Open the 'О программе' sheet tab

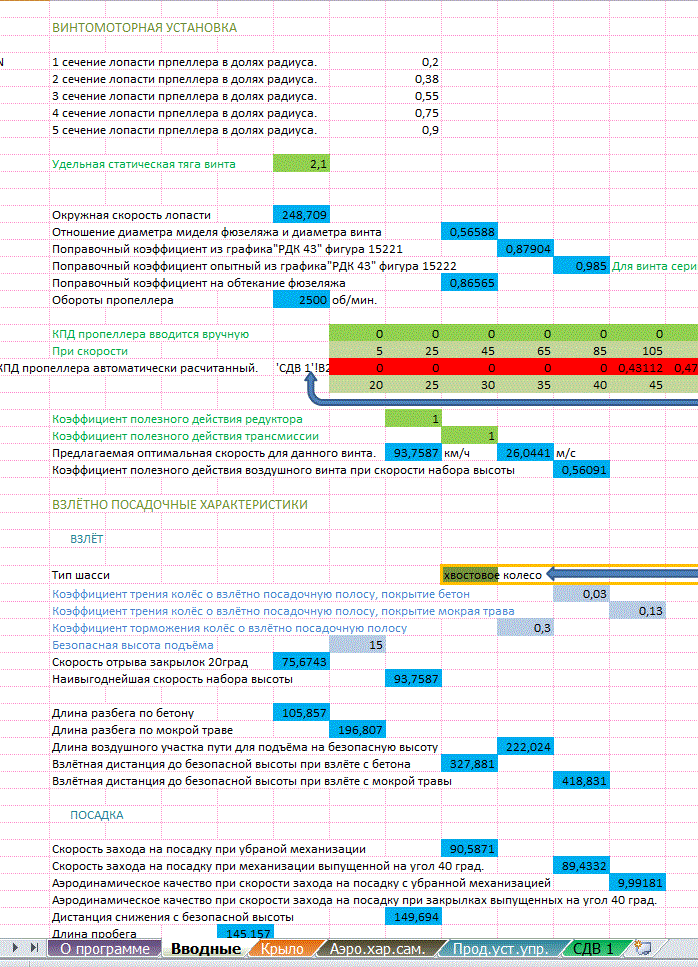[x=105, y=948]
